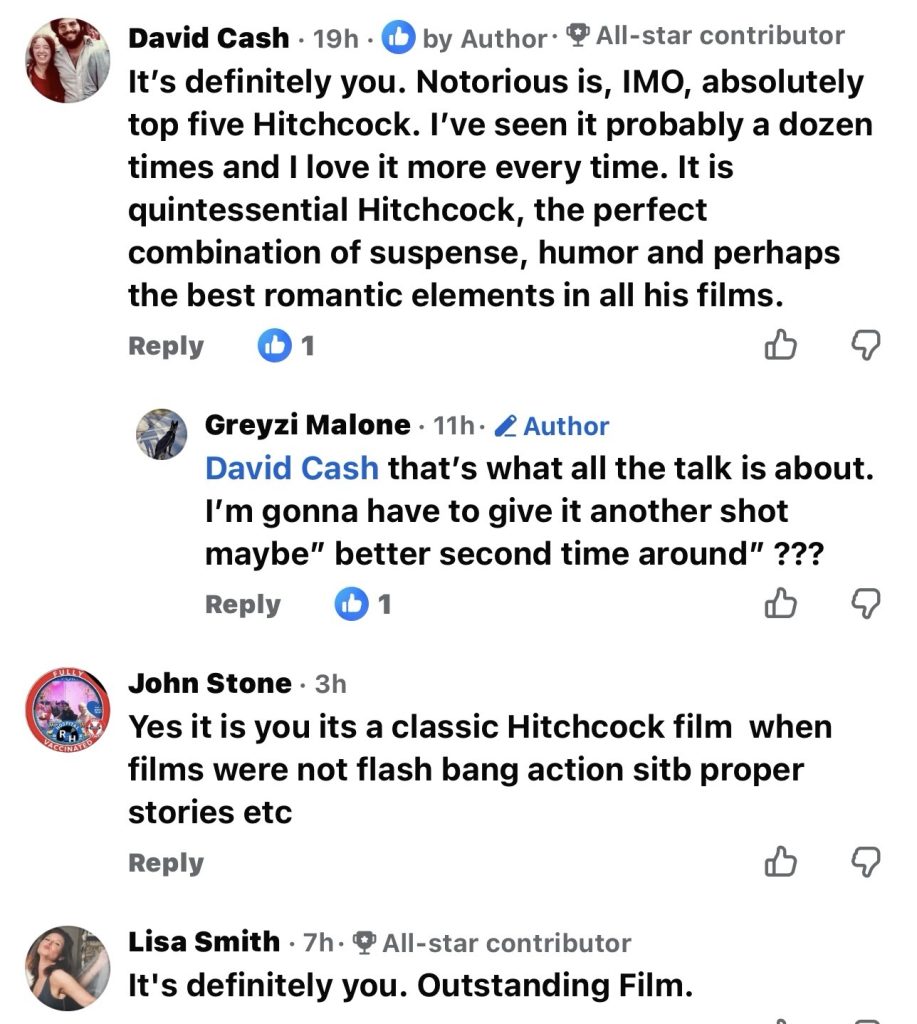Dislike Greyzi Malone's reply
Viewport: 917px width, 1024px height.
tap(865, 604)
